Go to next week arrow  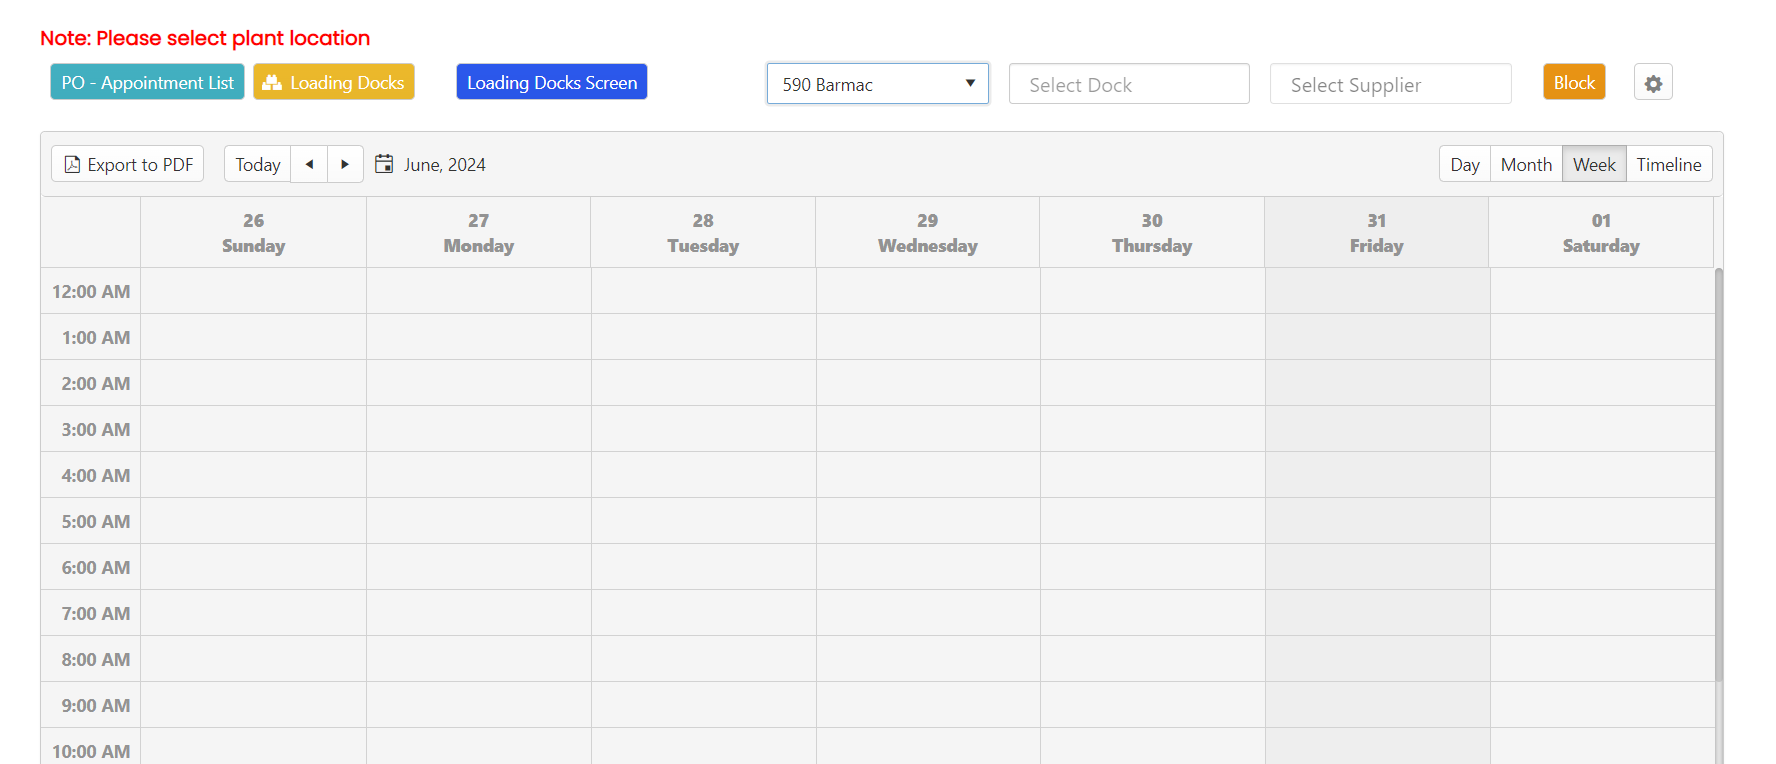coord(345,164)
